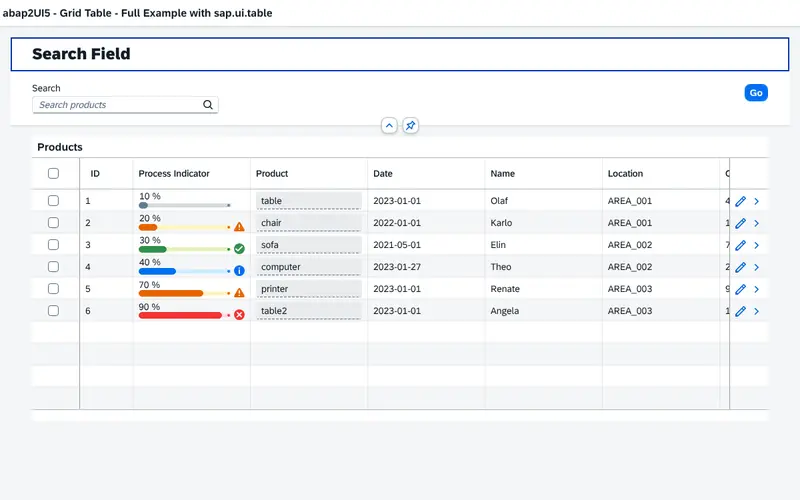Click the 'sofa' product input field
This screenshot has height=500, width=800.
[309, 244]
